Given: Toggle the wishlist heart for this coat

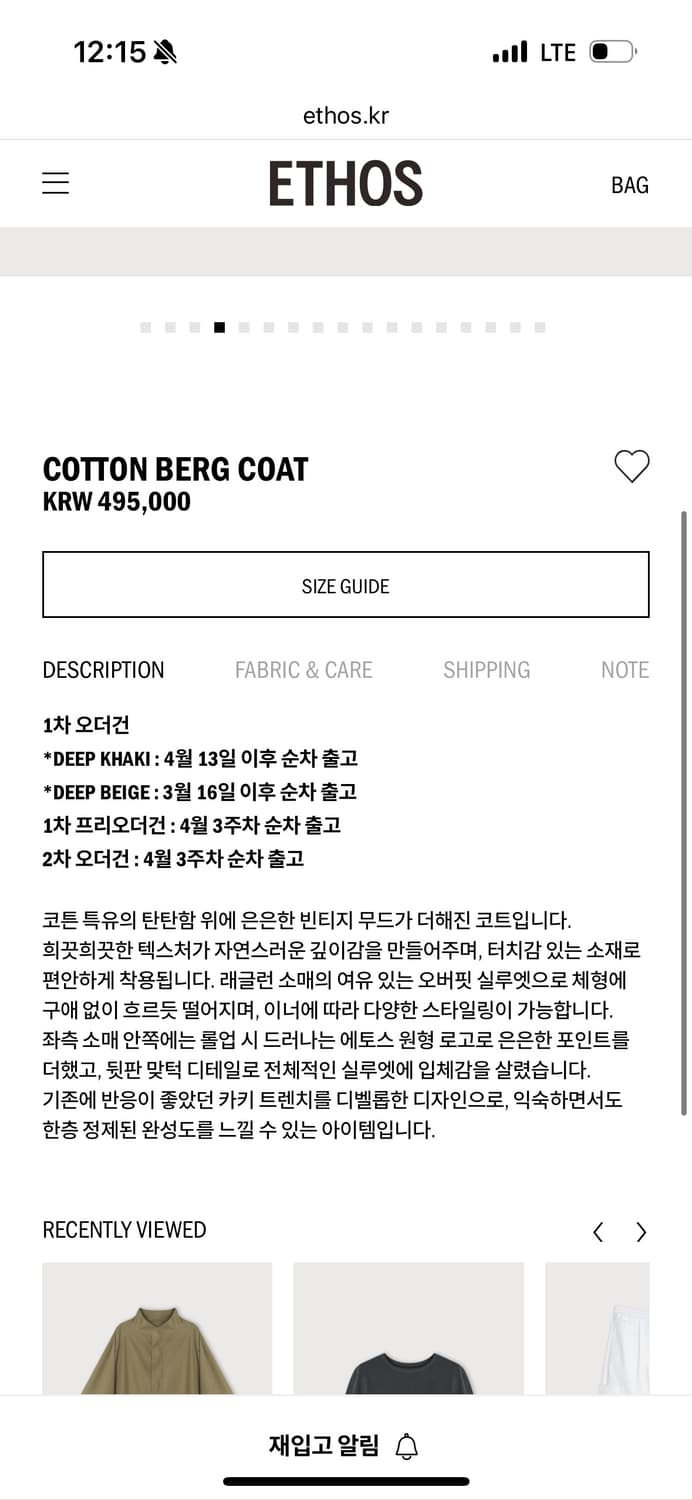Looking at the screenshot, I should click(x=631, y=466).
